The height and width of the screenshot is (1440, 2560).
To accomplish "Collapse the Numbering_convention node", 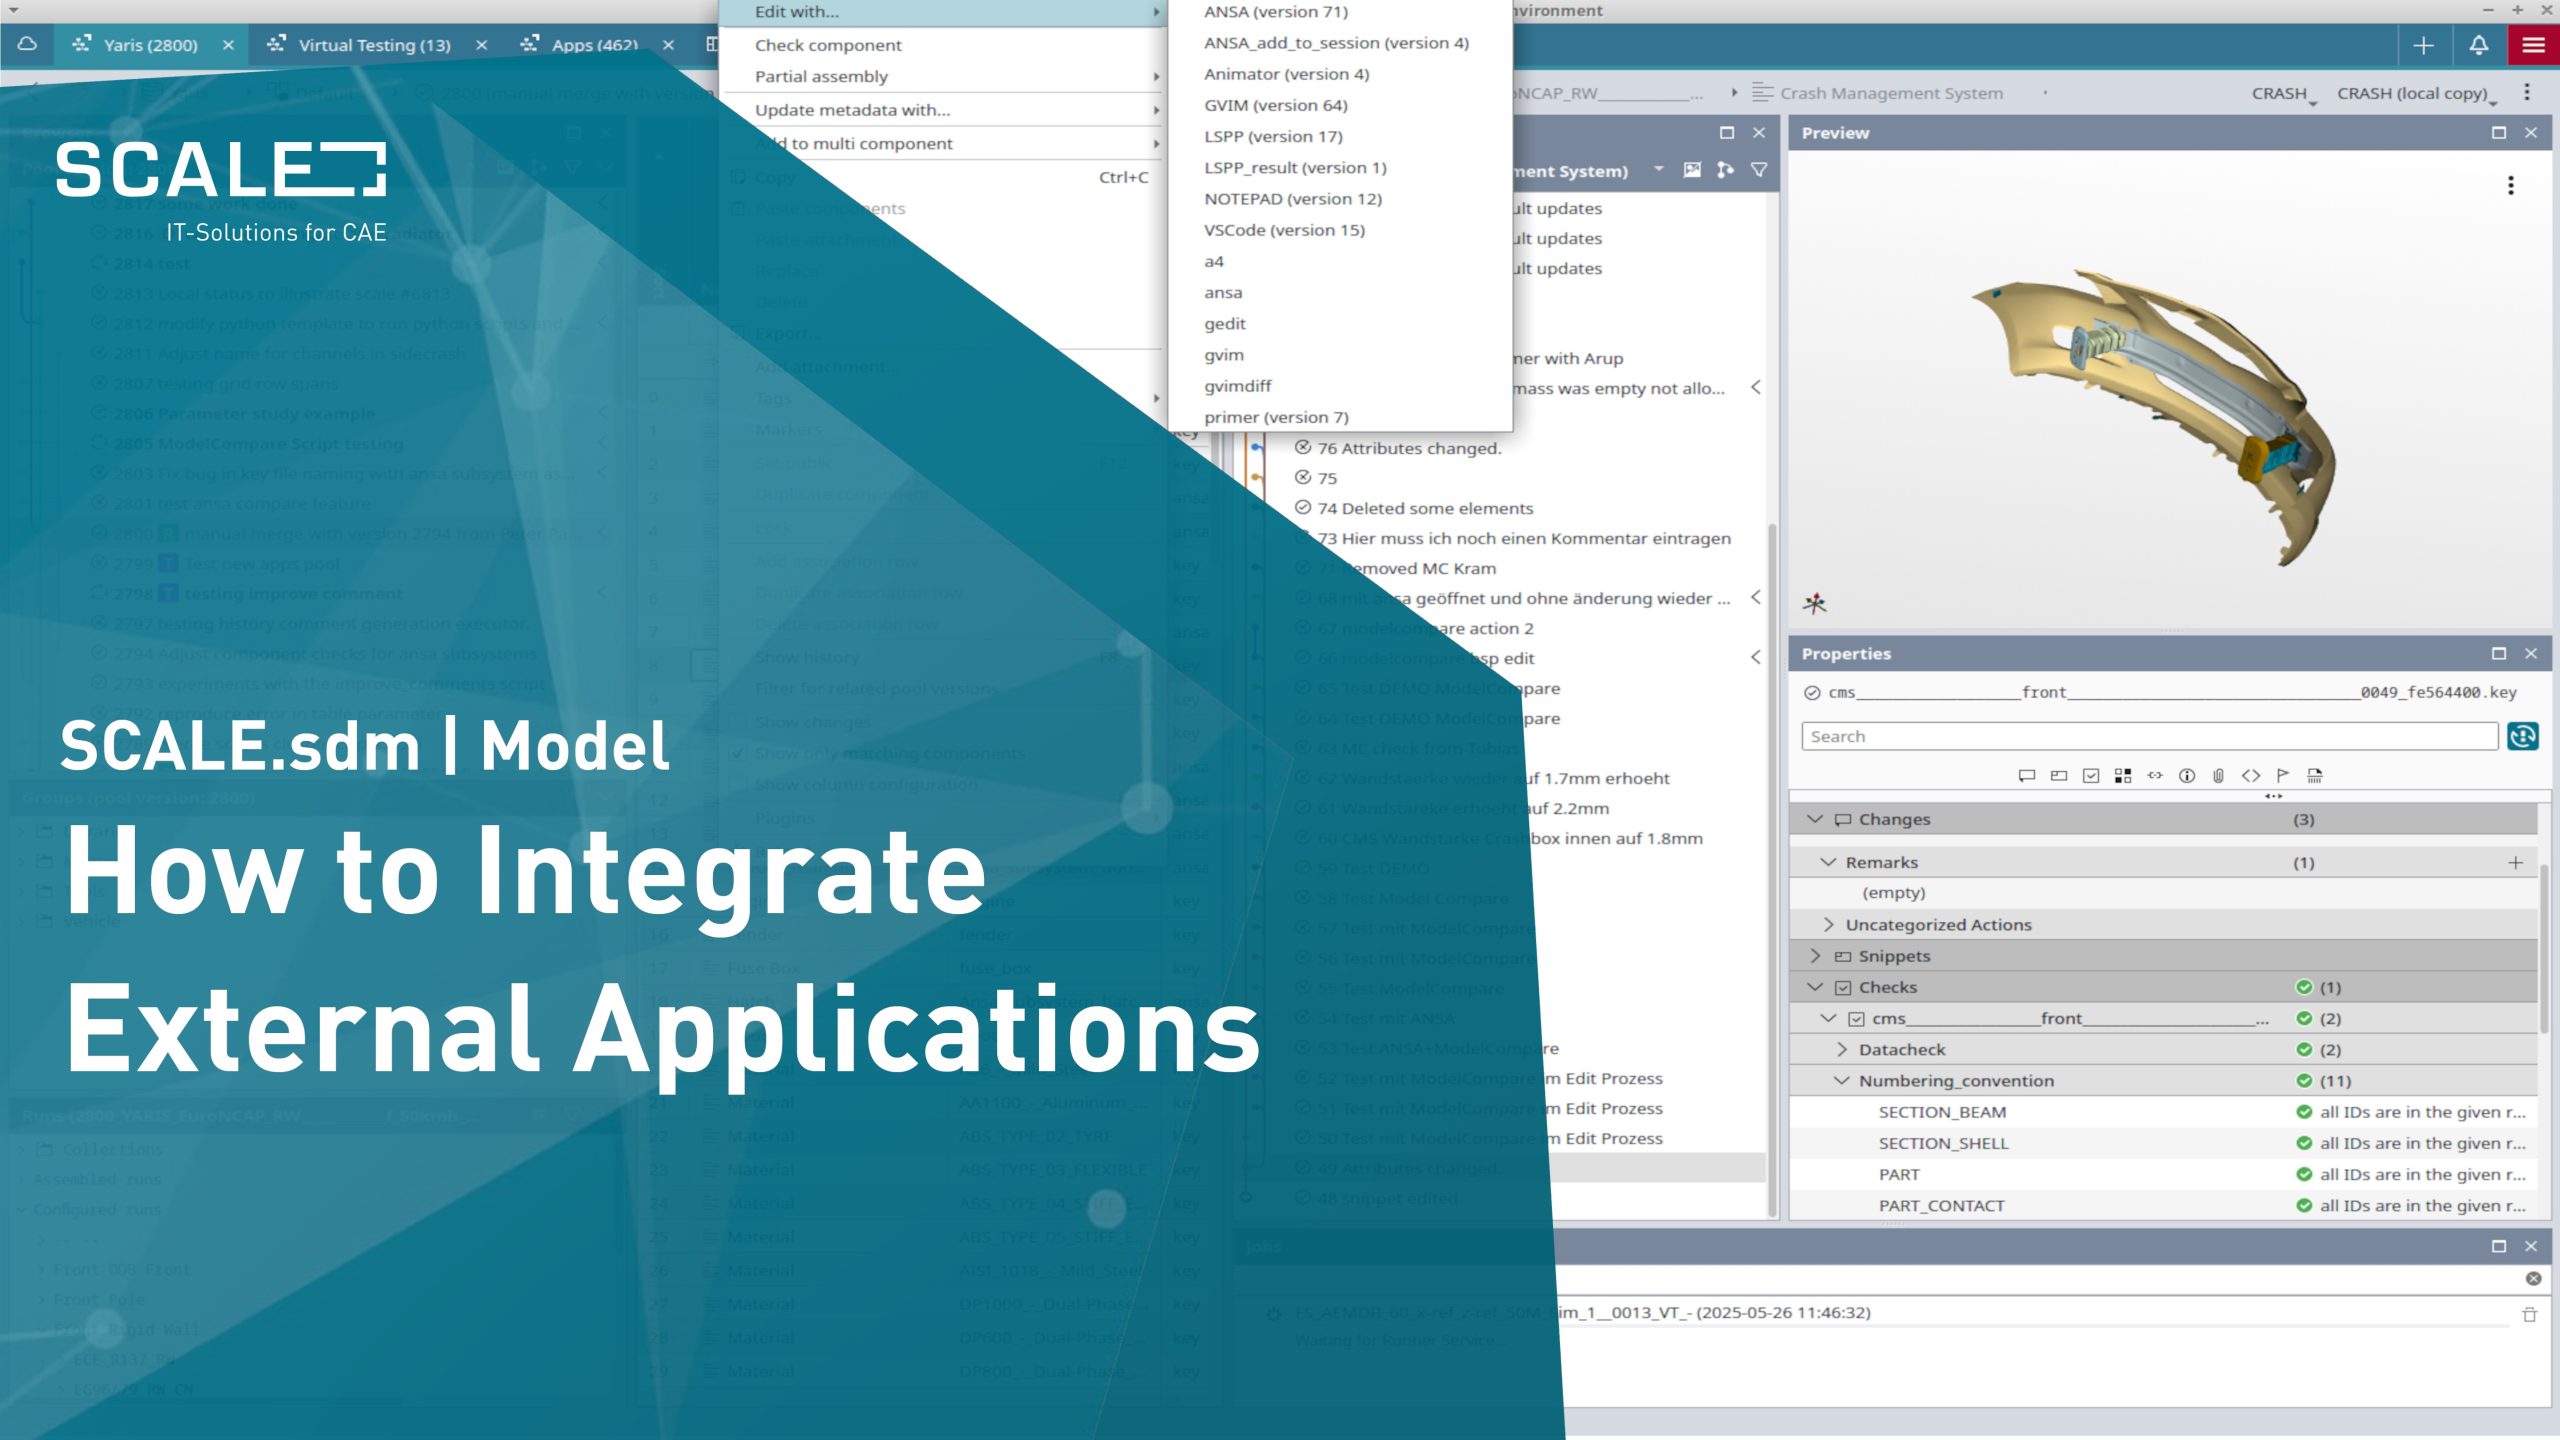I will [1842, 1081].
